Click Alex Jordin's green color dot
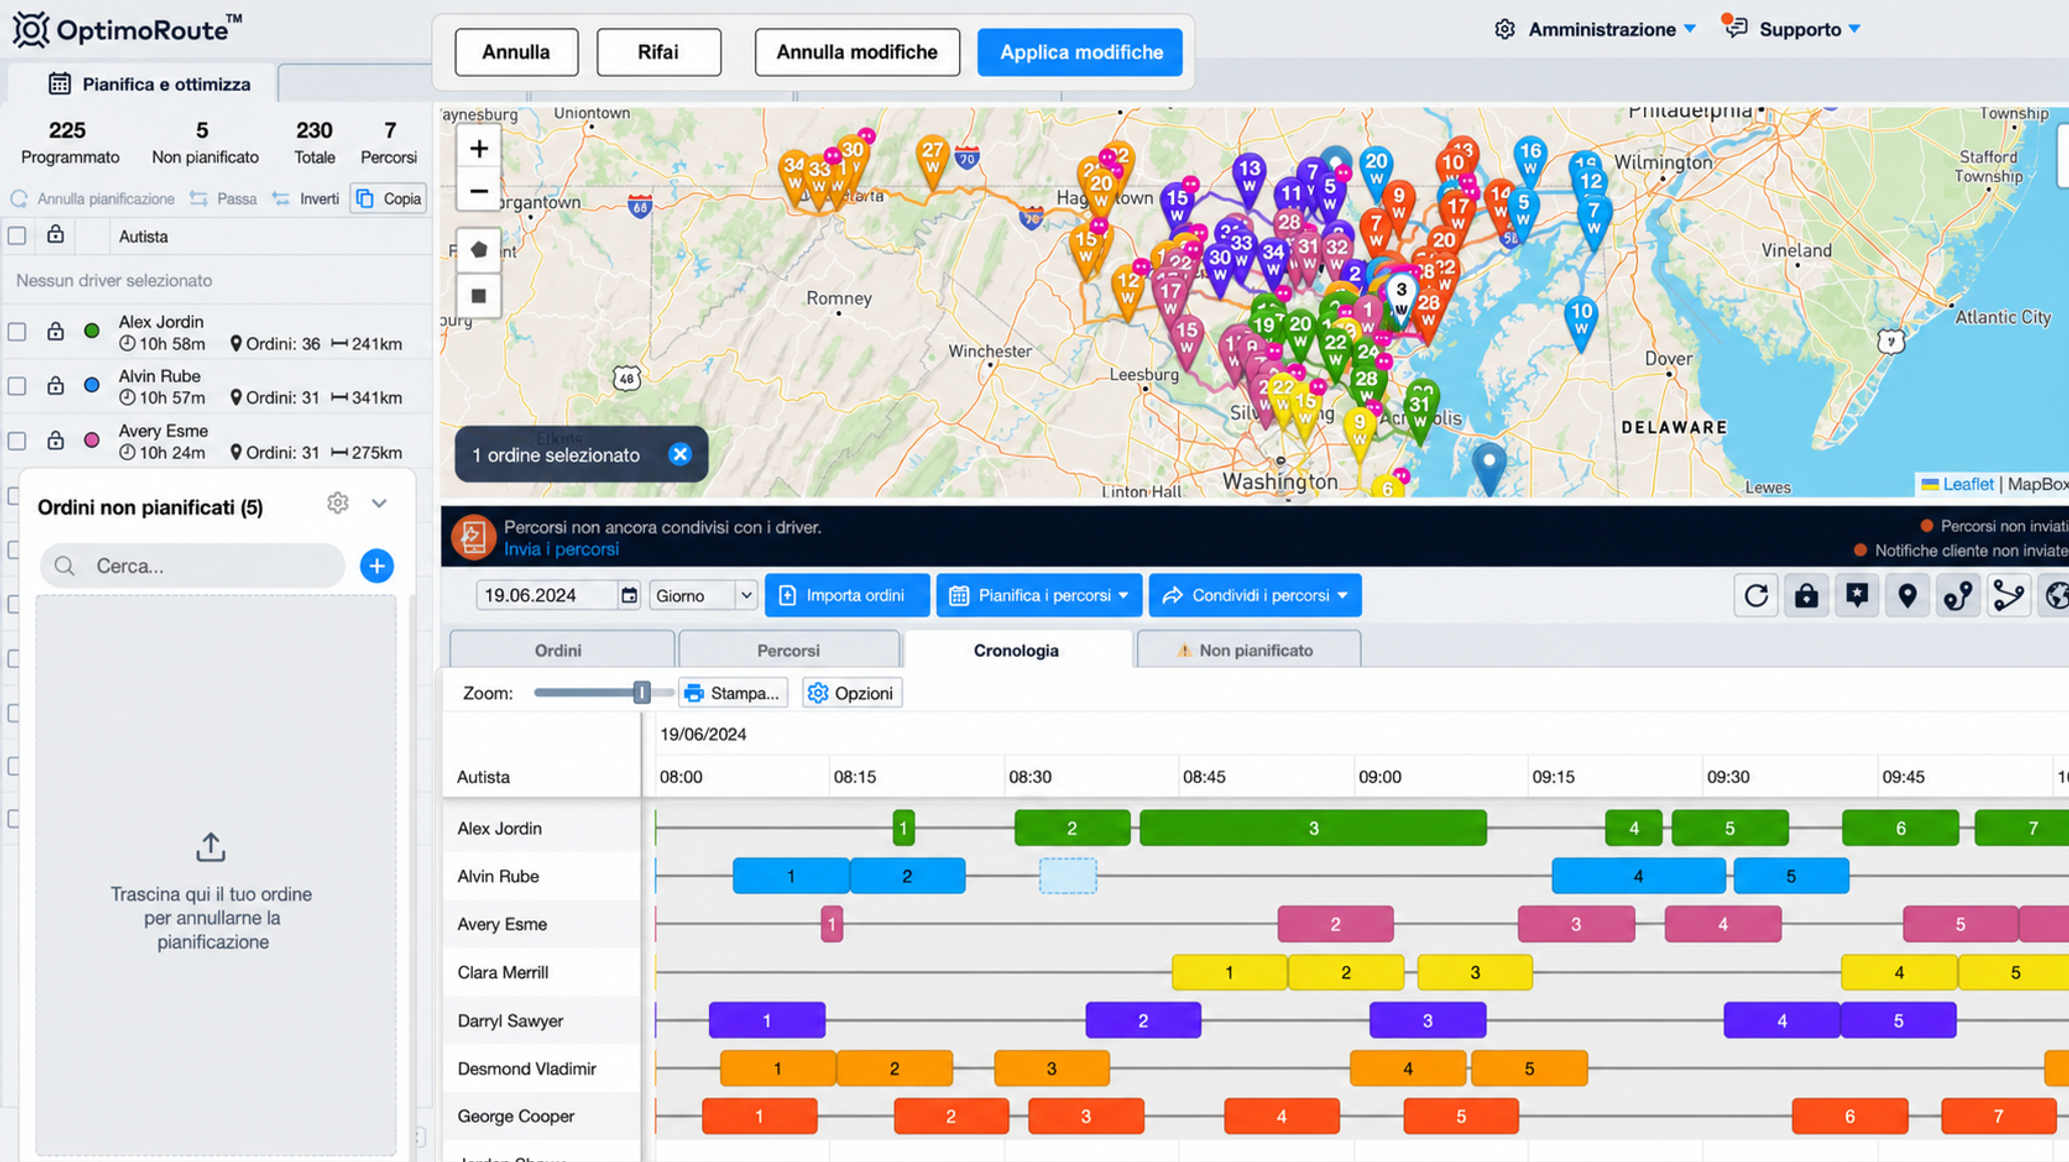2069x1162 pixels. (92, 331)
